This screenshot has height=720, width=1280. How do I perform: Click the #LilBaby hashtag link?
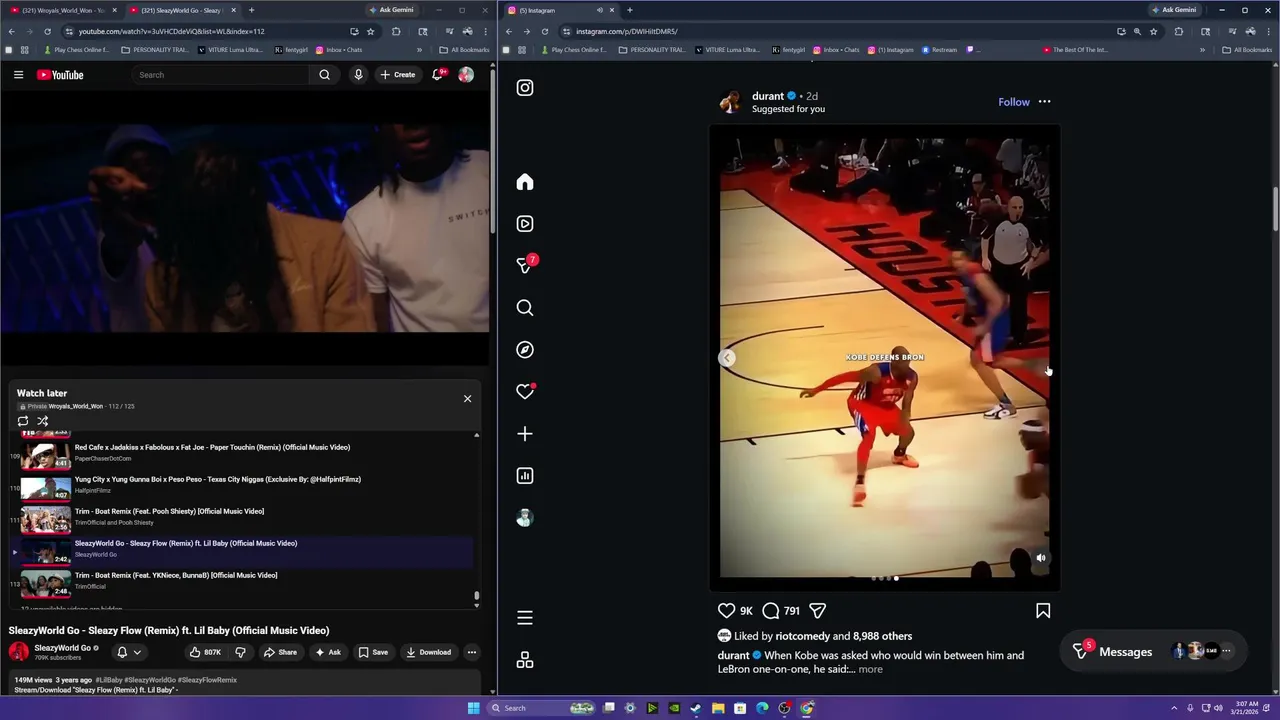pyautogui.click(x=109, y=680)
